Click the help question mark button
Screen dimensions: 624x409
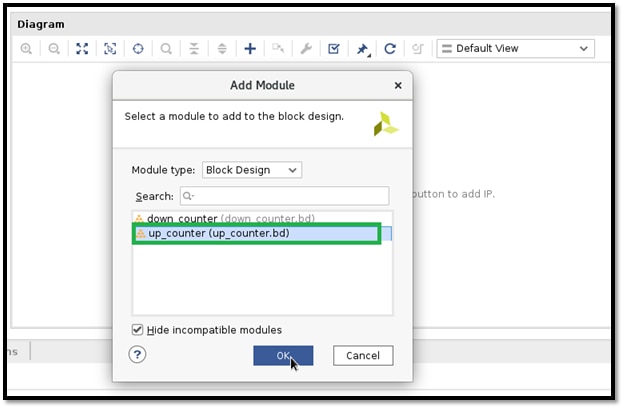tap(137, 354)
